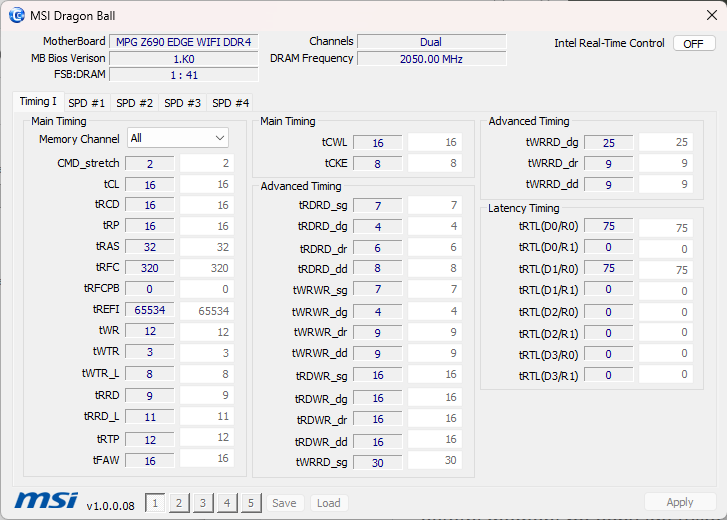
Task: Open the SPD #3 tab
Action: [x=183, y=103]
